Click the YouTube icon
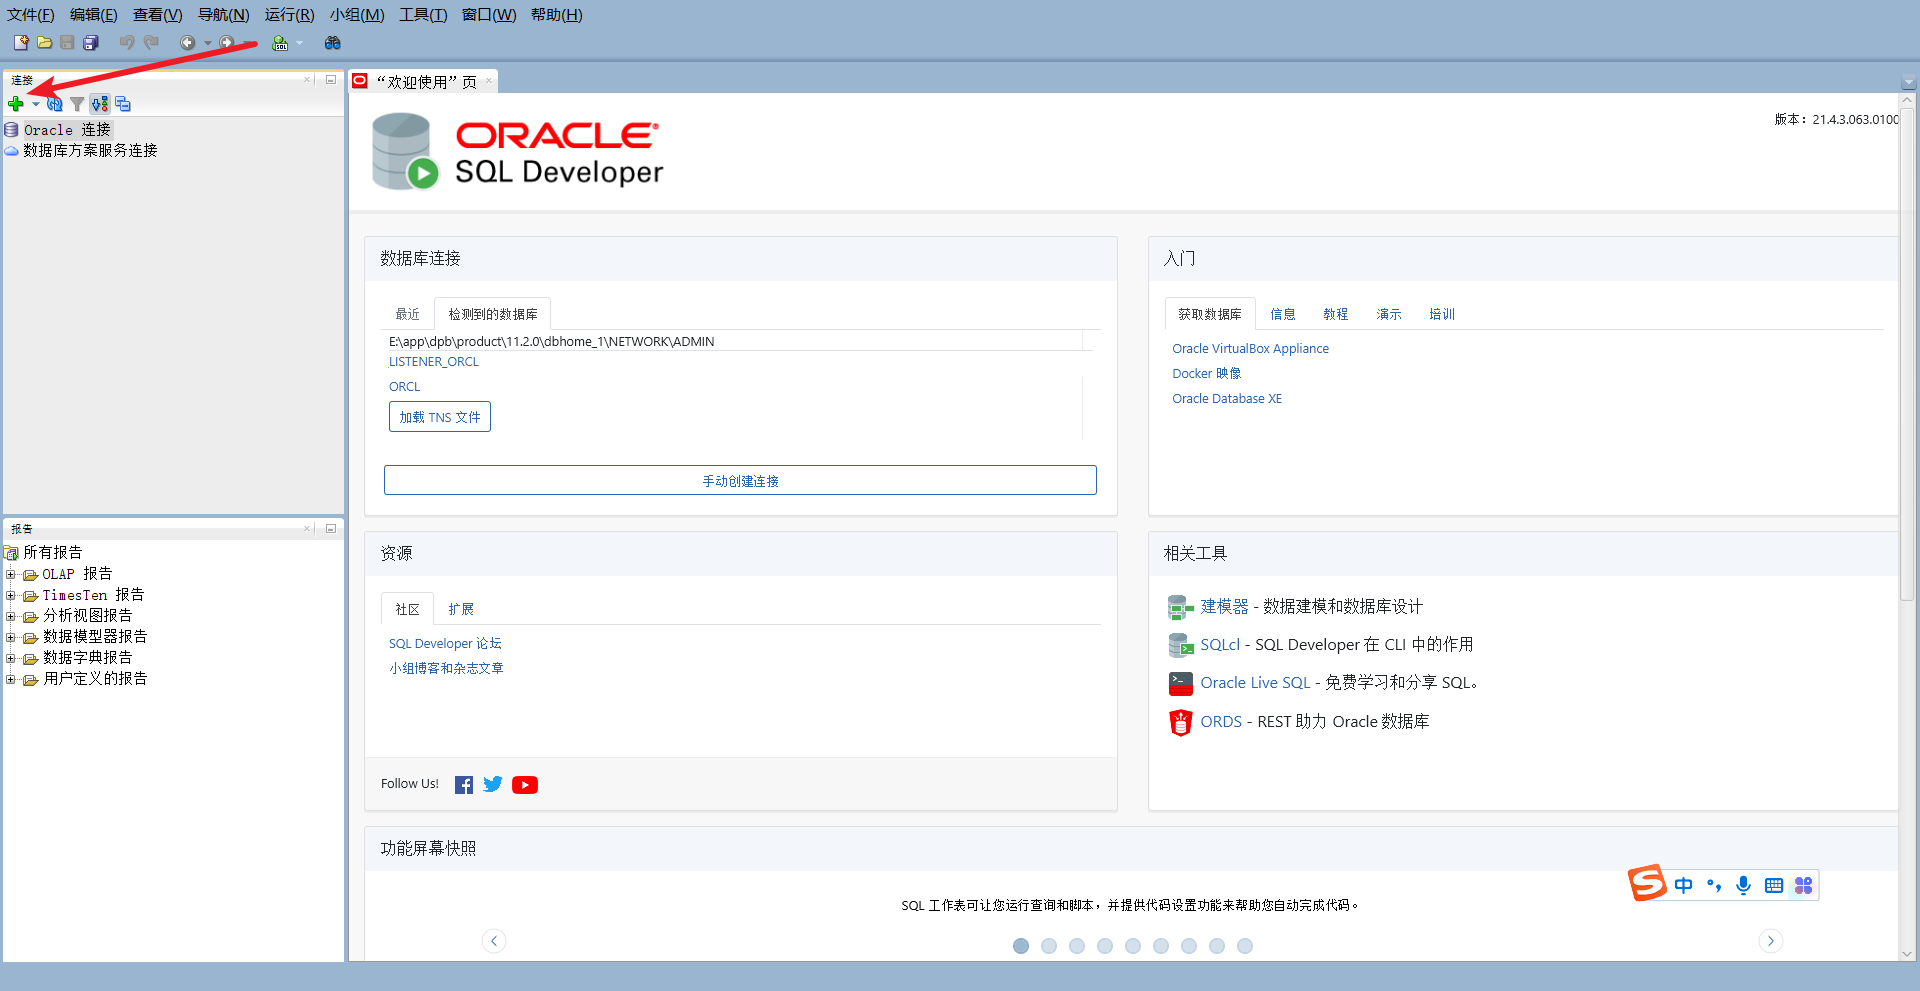The width and height of the screenshot is (1920, 991). pyautogui.click(x=525, y=785)
